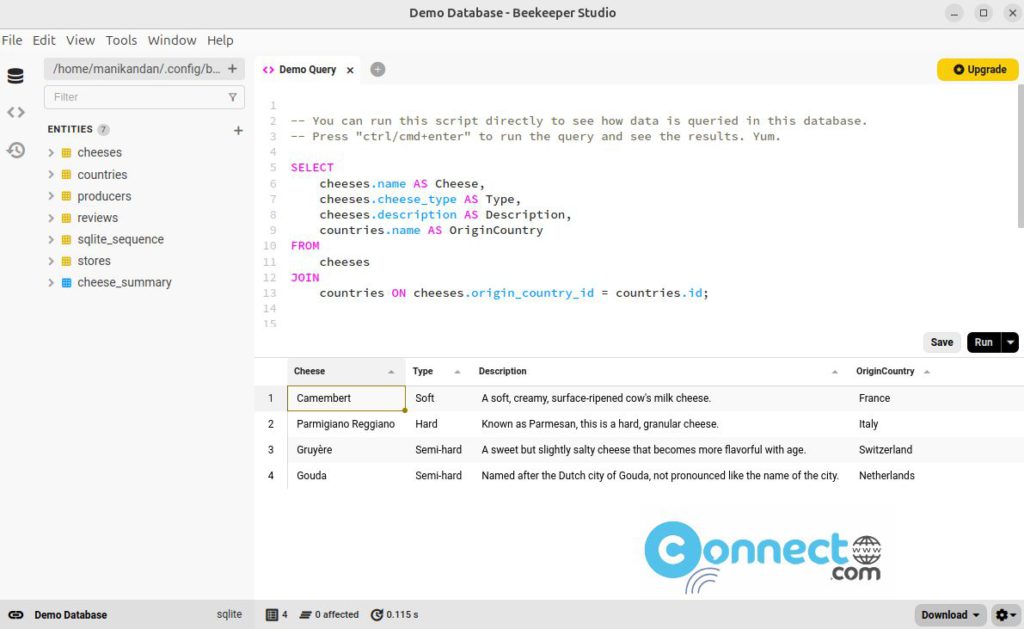The image size is (1024, 629).
Task: Open the database connections sidebar icon
Action: click(x=14, y=75)
